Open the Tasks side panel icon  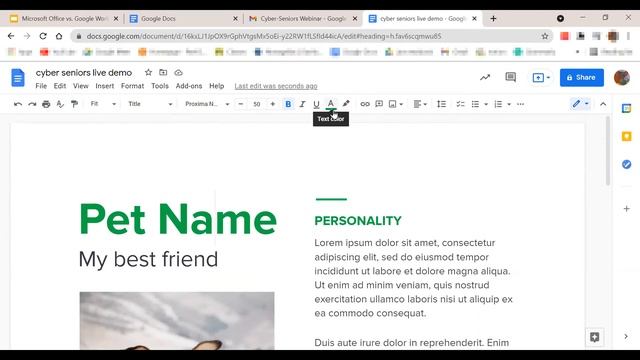pos(627,164)
